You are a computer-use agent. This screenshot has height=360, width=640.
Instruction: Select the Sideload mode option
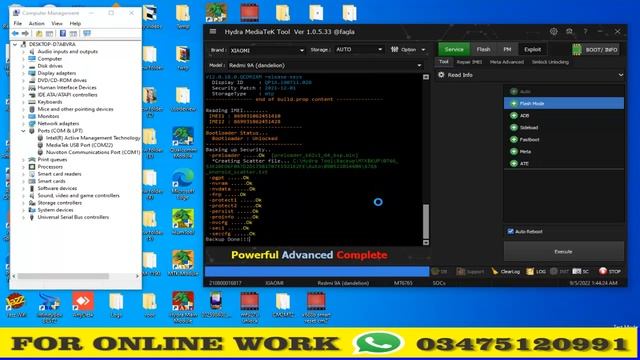[564, 127]
